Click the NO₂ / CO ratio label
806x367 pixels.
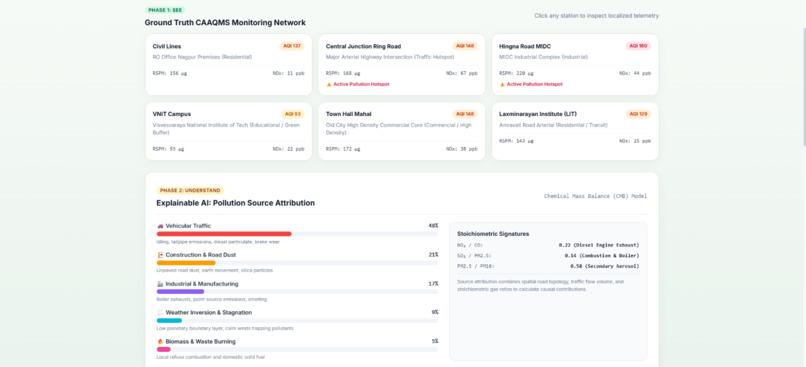tap(470, 245)
